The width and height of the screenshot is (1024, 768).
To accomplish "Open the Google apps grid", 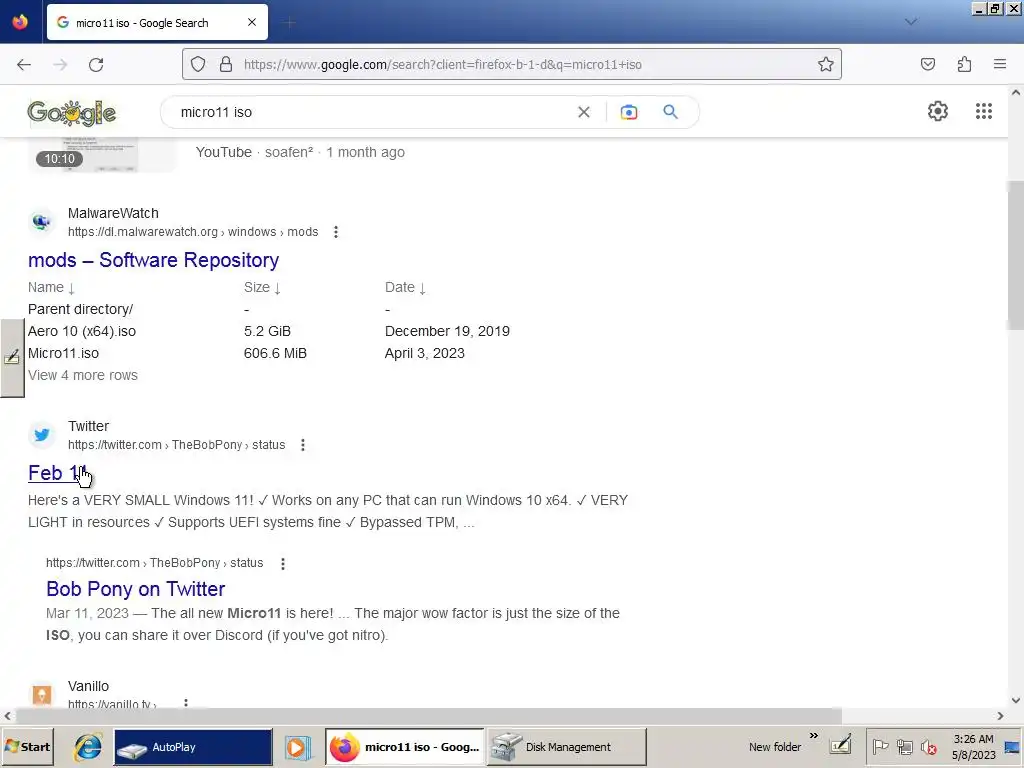I will click(984, 111).
